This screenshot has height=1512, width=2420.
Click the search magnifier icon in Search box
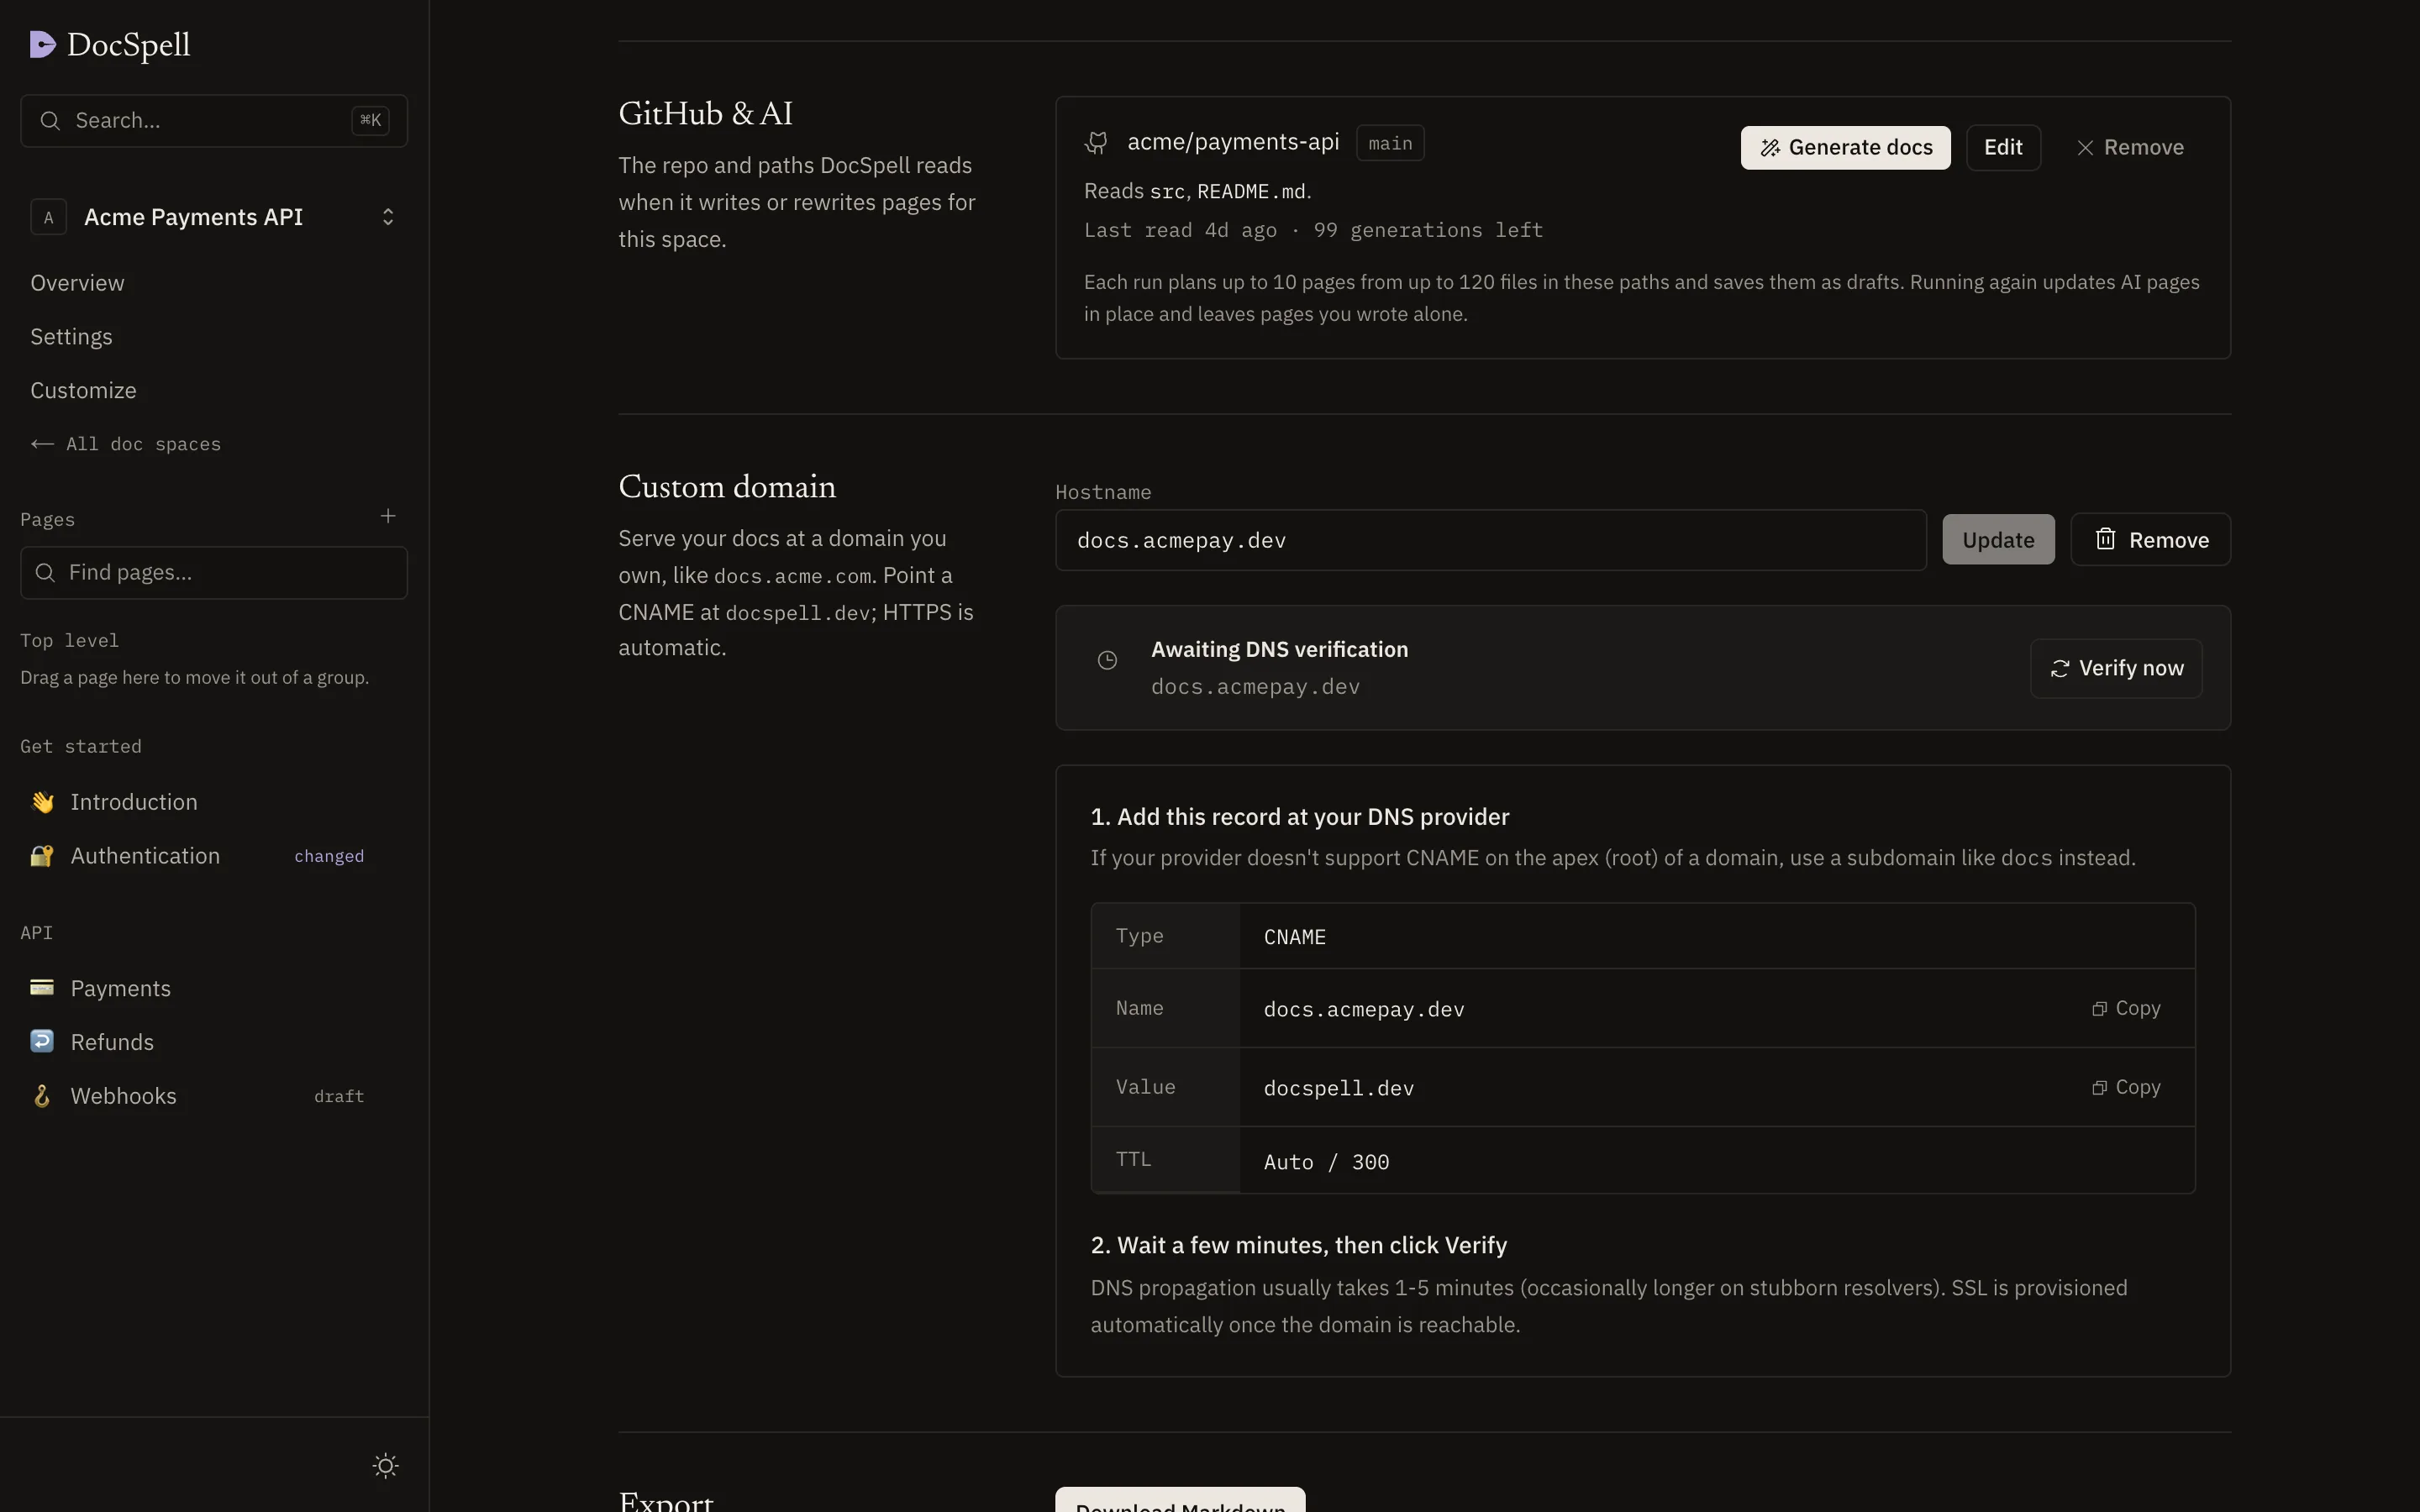click(50, 121)
